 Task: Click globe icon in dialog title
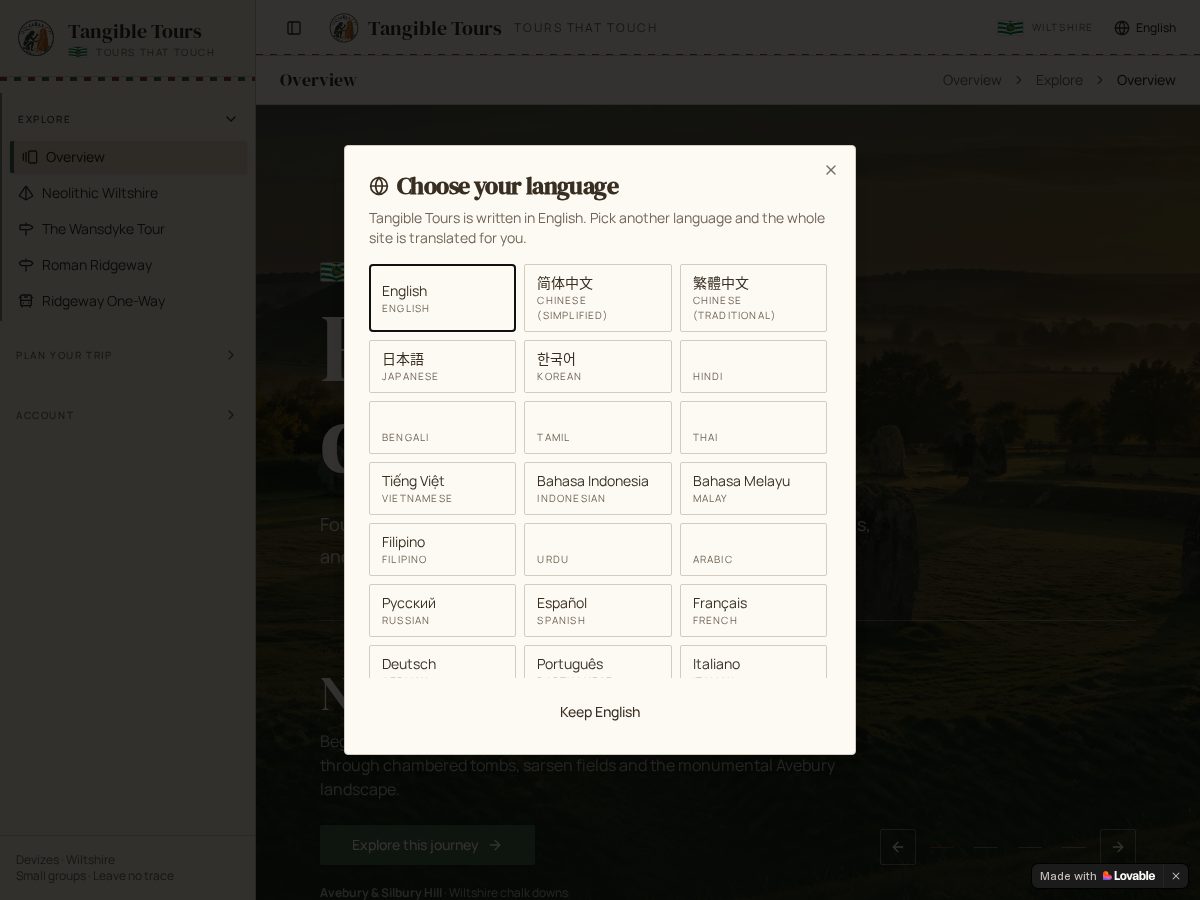(x=379, y=186)
